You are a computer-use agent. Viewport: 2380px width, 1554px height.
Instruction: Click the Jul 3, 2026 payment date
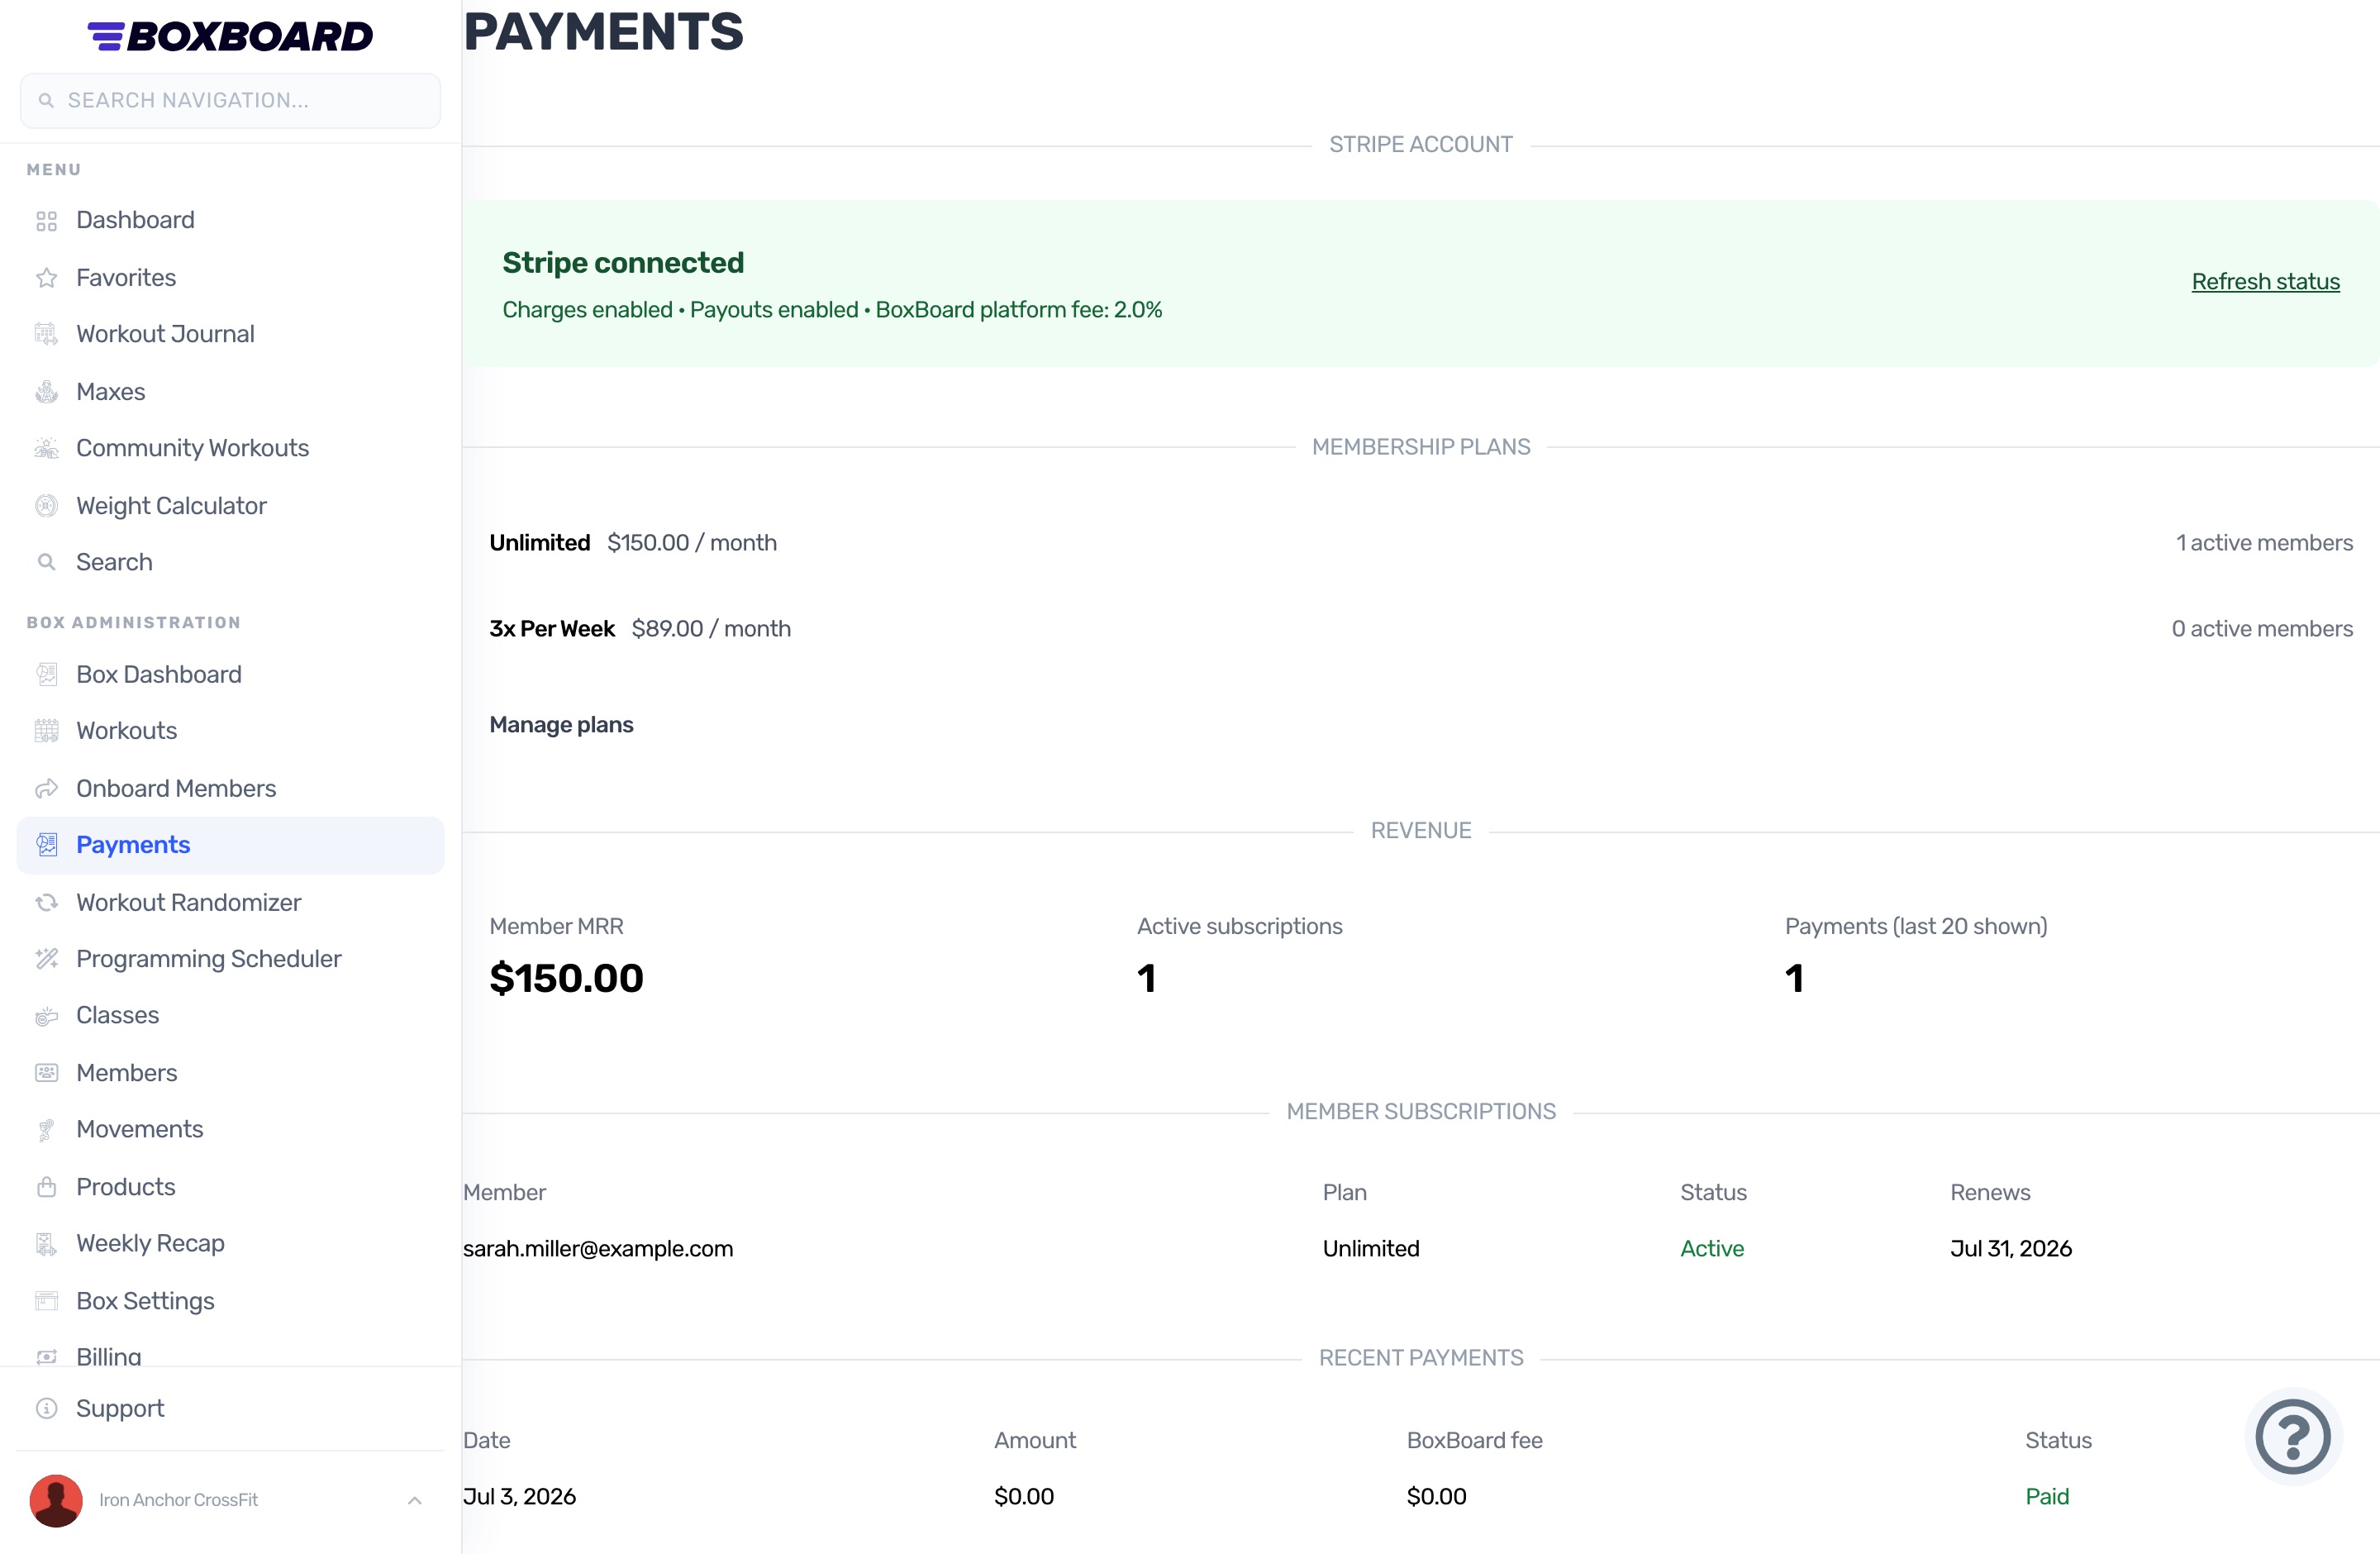coord(519,1497)
